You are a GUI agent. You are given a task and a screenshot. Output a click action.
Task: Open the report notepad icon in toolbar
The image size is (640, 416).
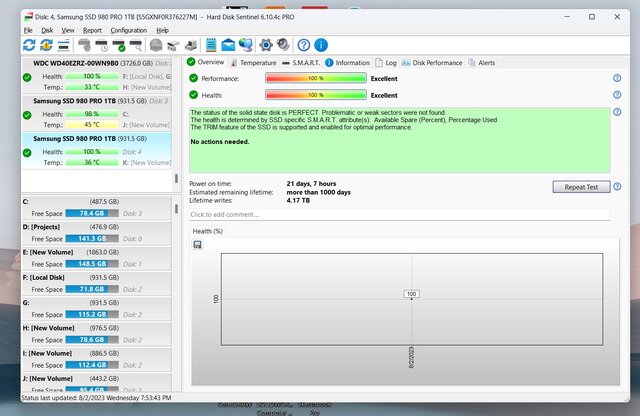[x=211, y=45]
